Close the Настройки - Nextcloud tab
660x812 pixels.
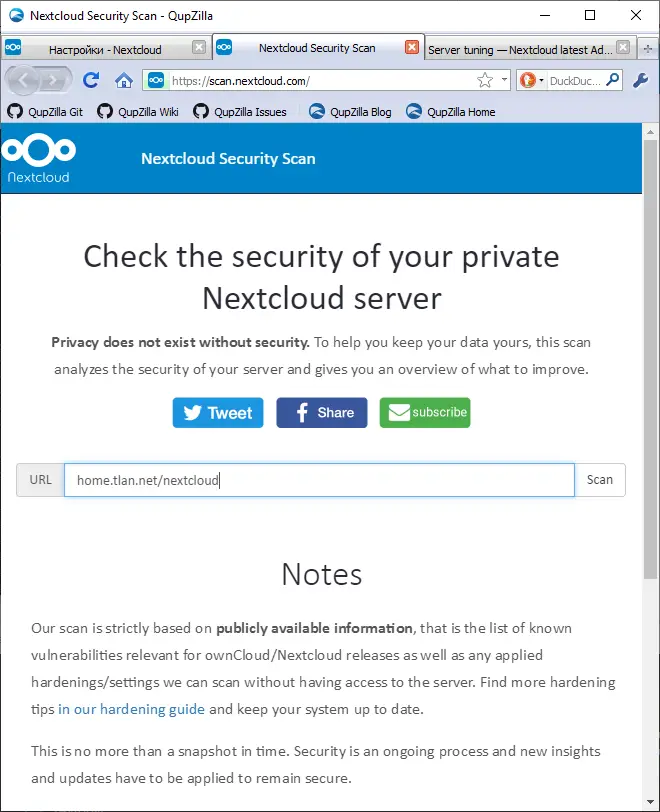[x=198, y=48]
